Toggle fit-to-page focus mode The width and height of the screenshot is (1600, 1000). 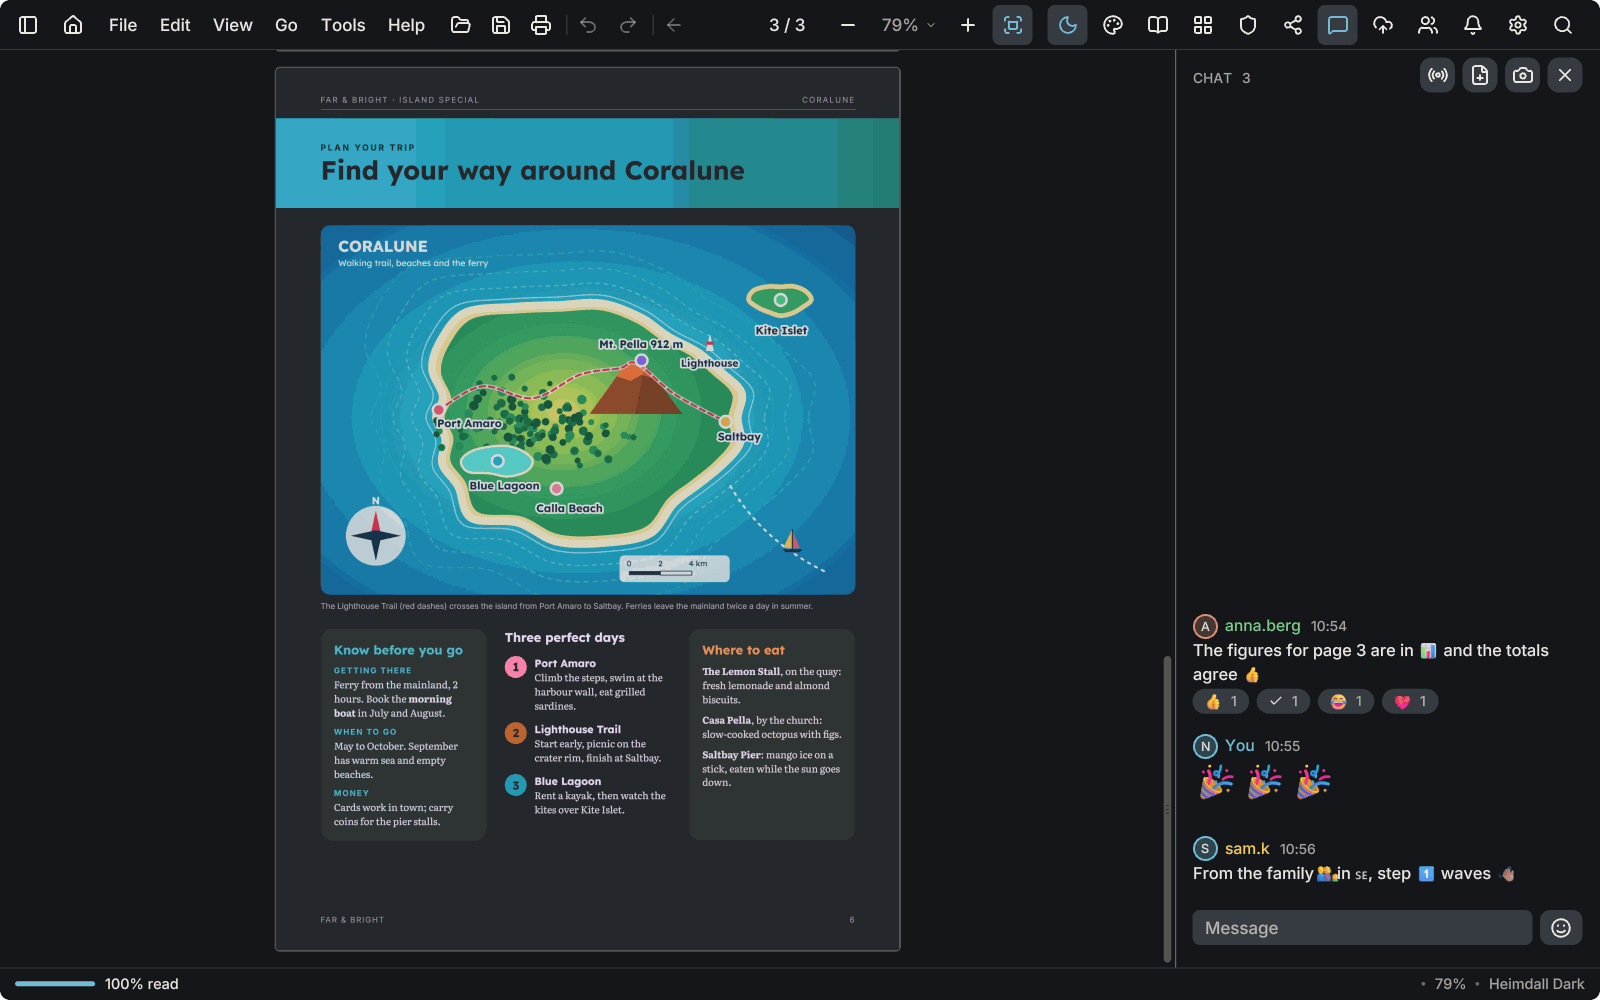click(1013, 25)
